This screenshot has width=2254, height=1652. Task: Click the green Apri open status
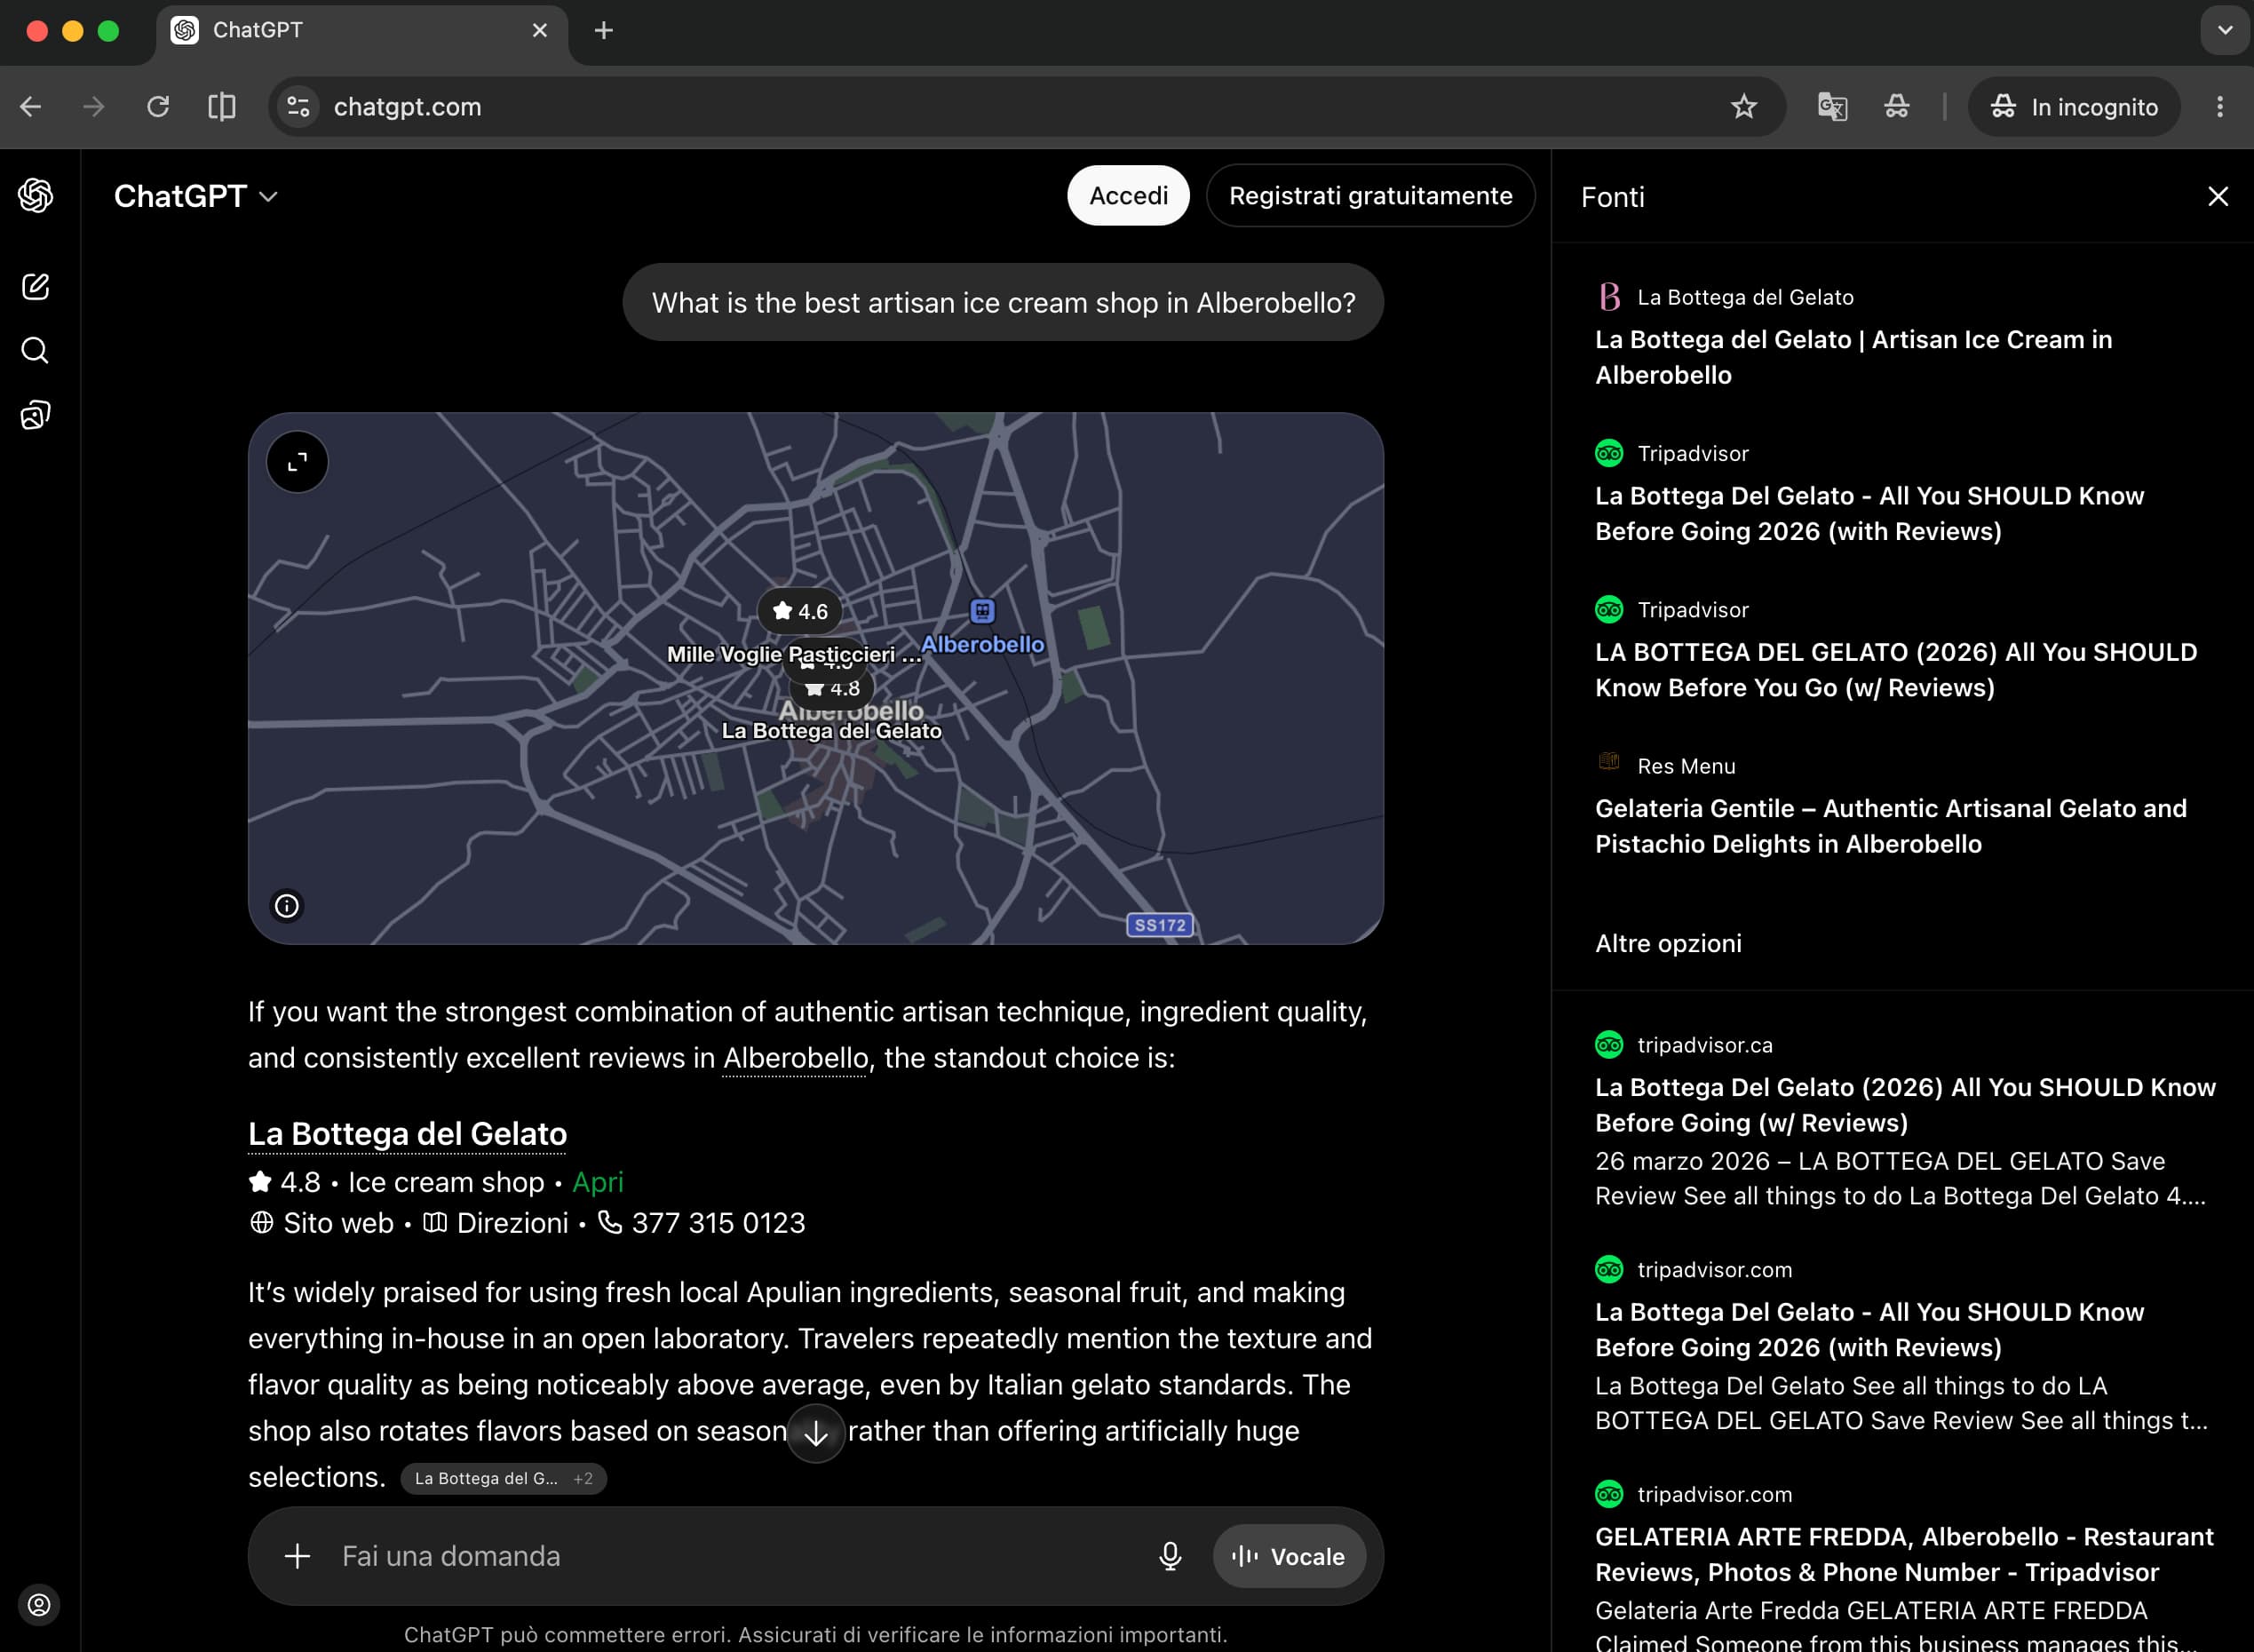point(597,1182)
